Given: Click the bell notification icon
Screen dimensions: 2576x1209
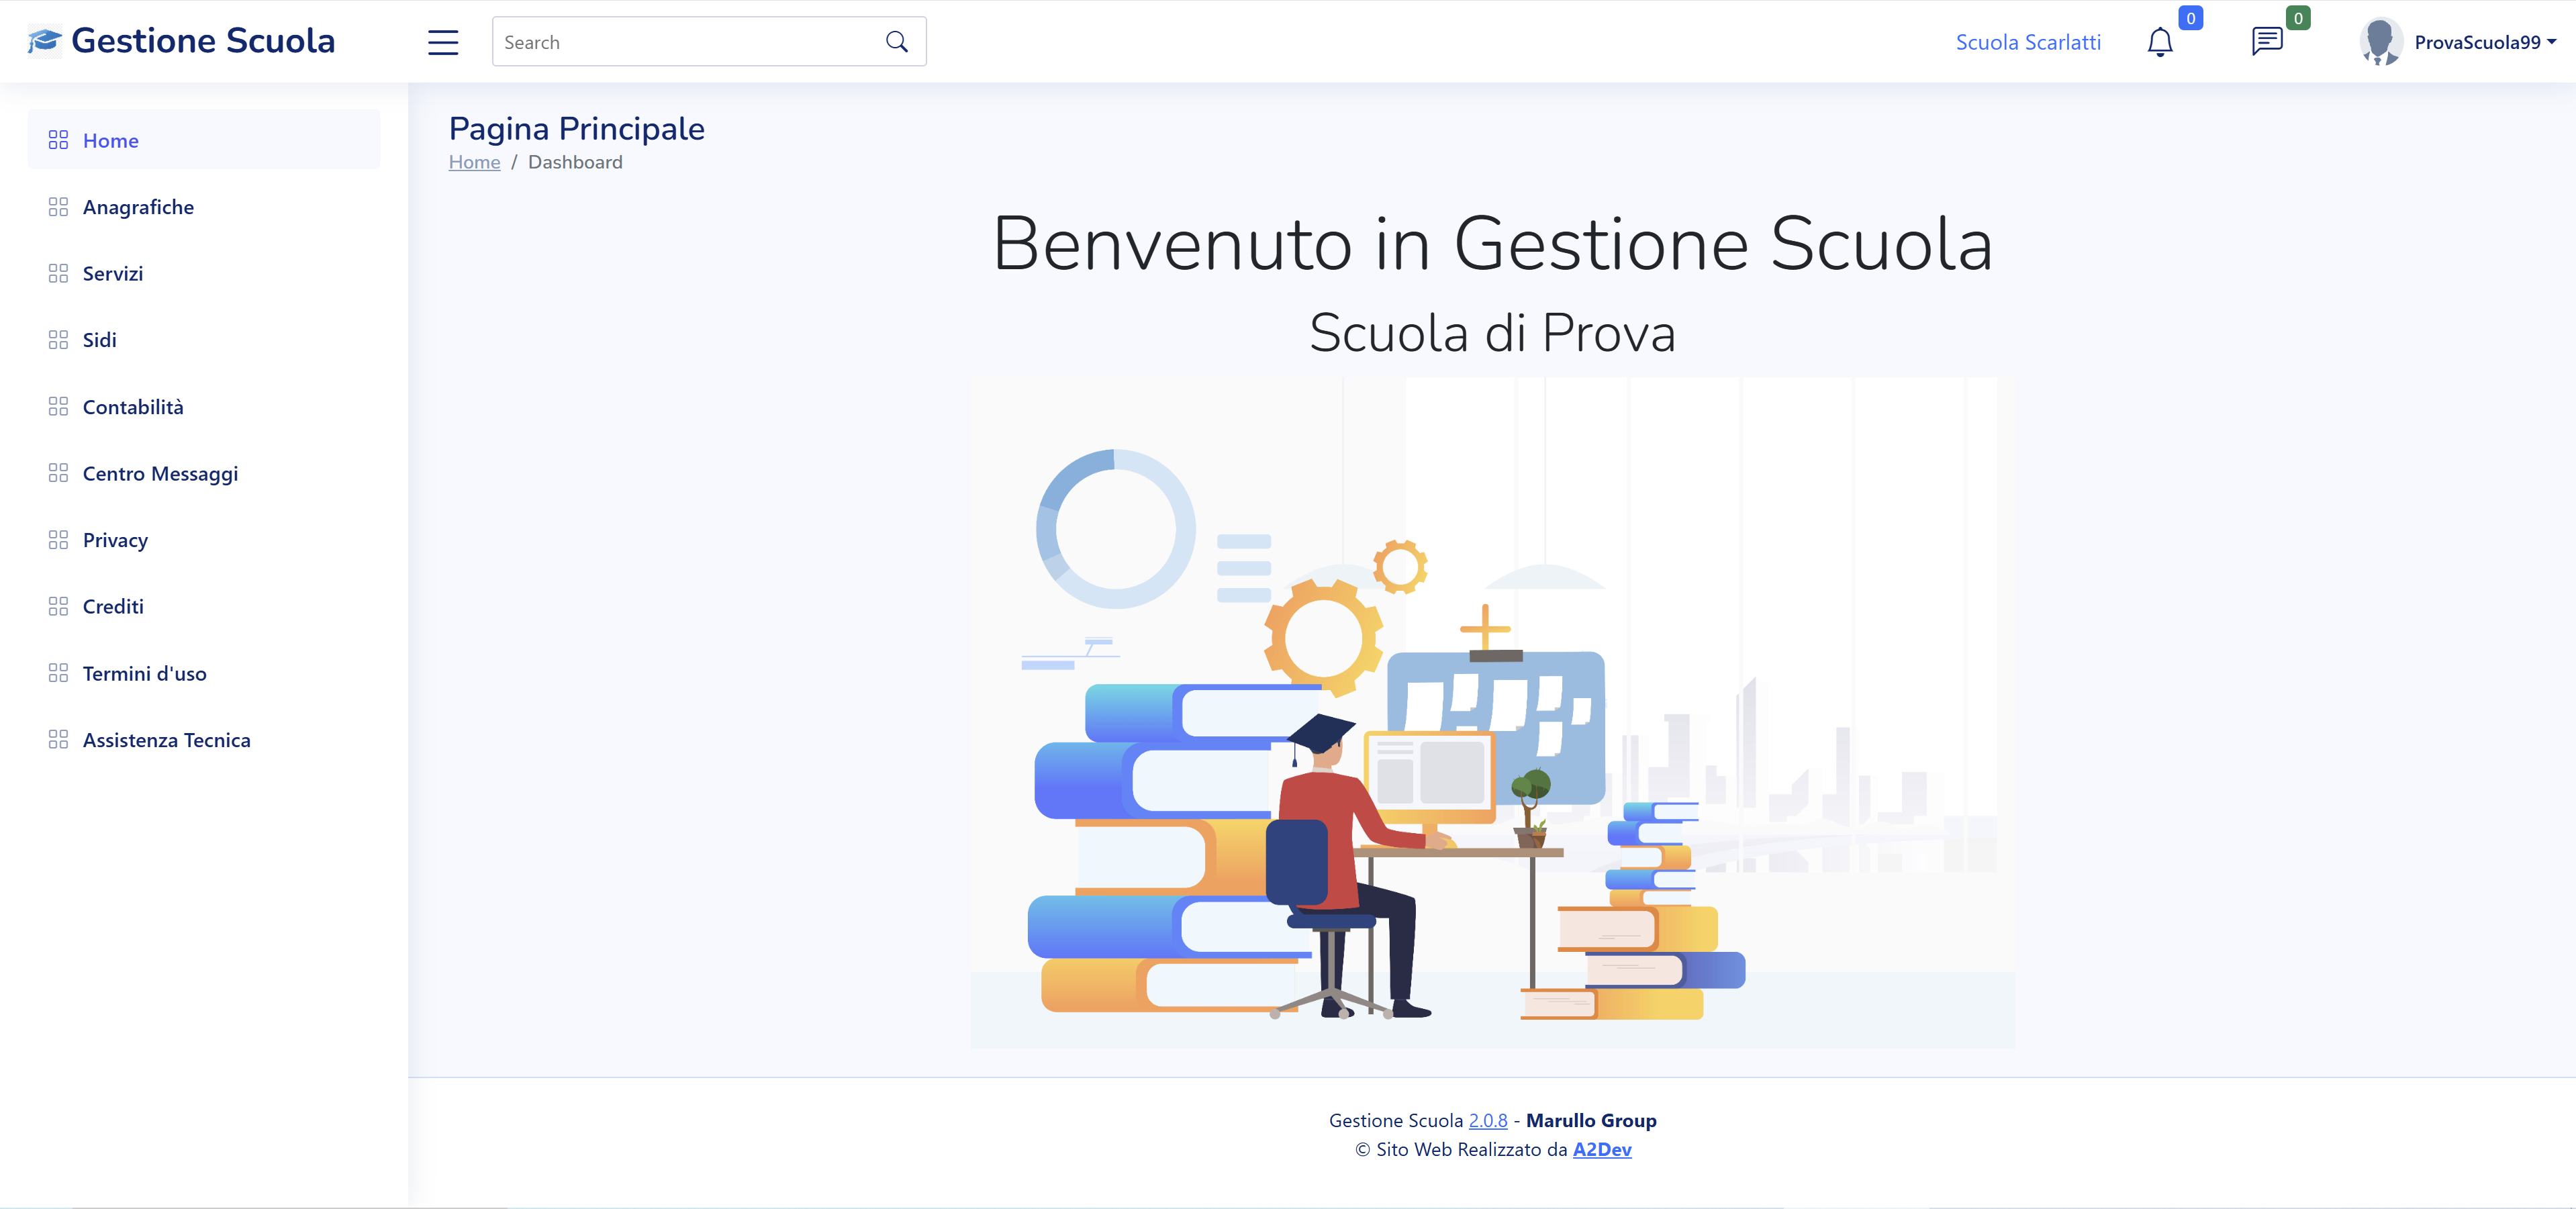Looking at the screenshot, I should 2160,41.
